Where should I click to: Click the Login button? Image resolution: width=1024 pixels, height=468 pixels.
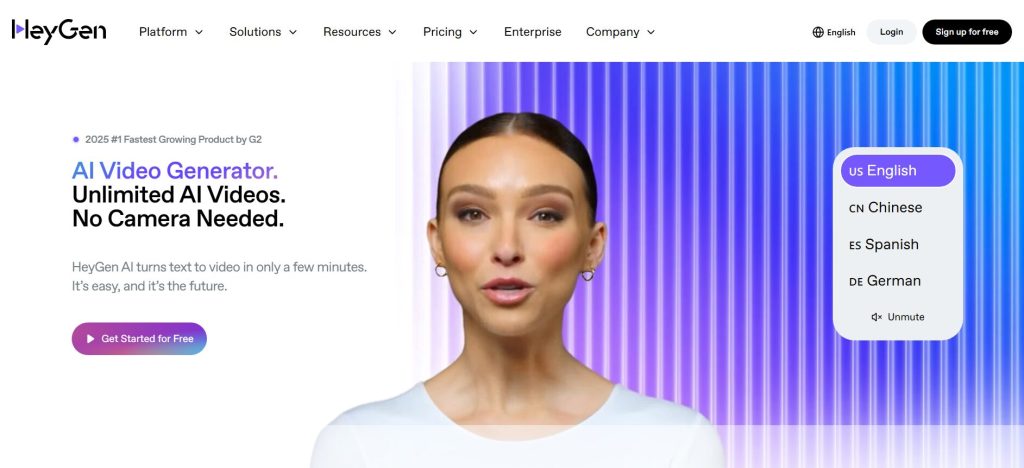coord(891,32)
